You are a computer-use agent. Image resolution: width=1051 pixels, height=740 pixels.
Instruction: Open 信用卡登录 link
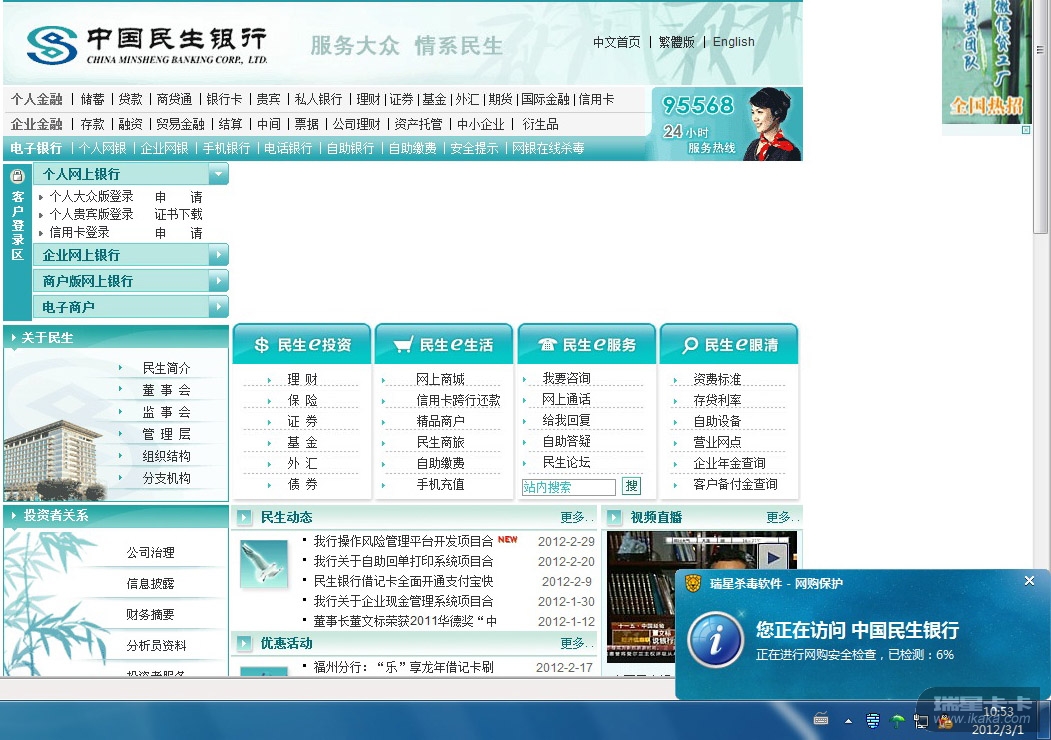[x=79, y=233]
